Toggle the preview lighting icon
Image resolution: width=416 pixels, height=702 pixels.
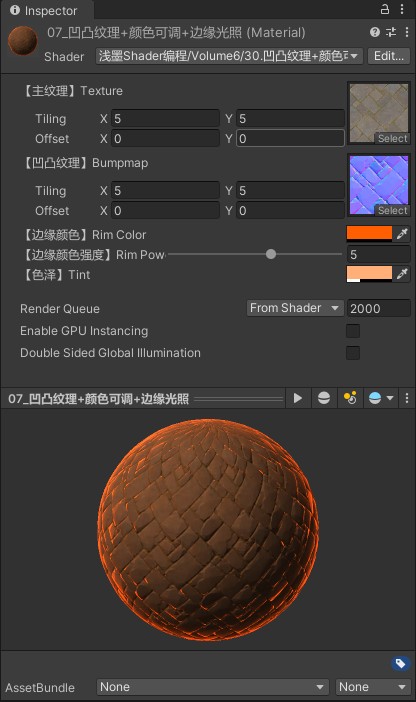pyautogui.click(x=350, y=398)
